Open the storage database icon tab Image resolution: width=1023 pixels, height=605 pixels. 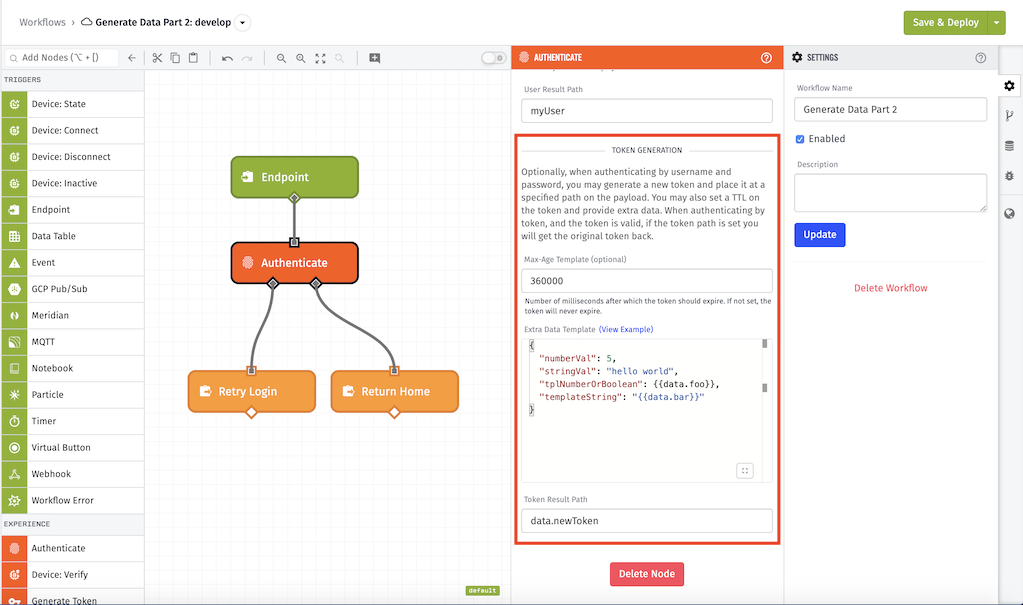coord(1009,146)
